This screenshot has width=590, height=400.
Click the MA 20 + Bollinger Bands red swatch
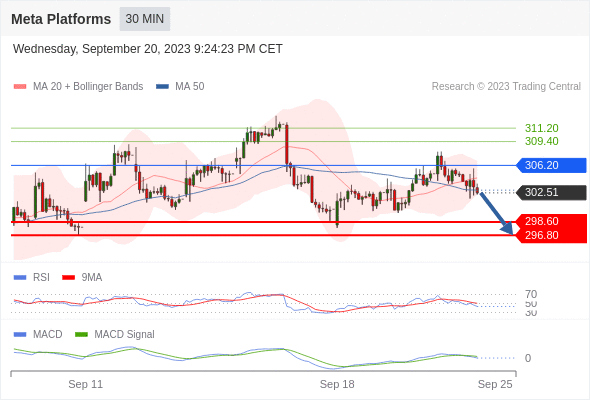(20, 87)
